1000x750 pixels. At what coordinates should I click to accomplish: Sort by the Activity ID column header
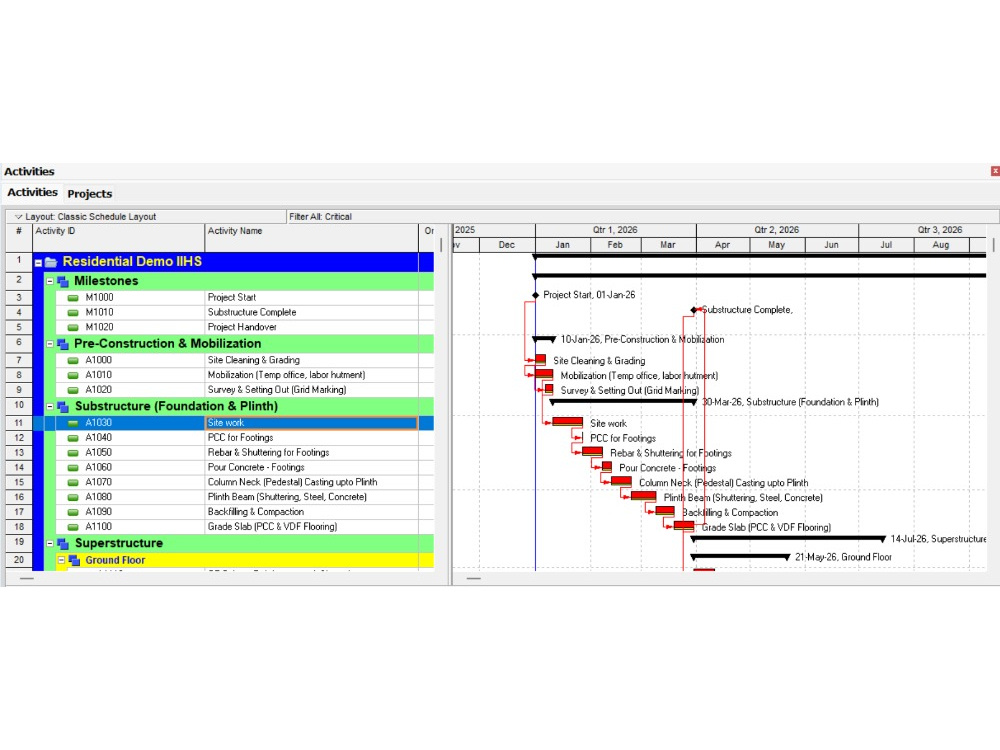point(118,237)
